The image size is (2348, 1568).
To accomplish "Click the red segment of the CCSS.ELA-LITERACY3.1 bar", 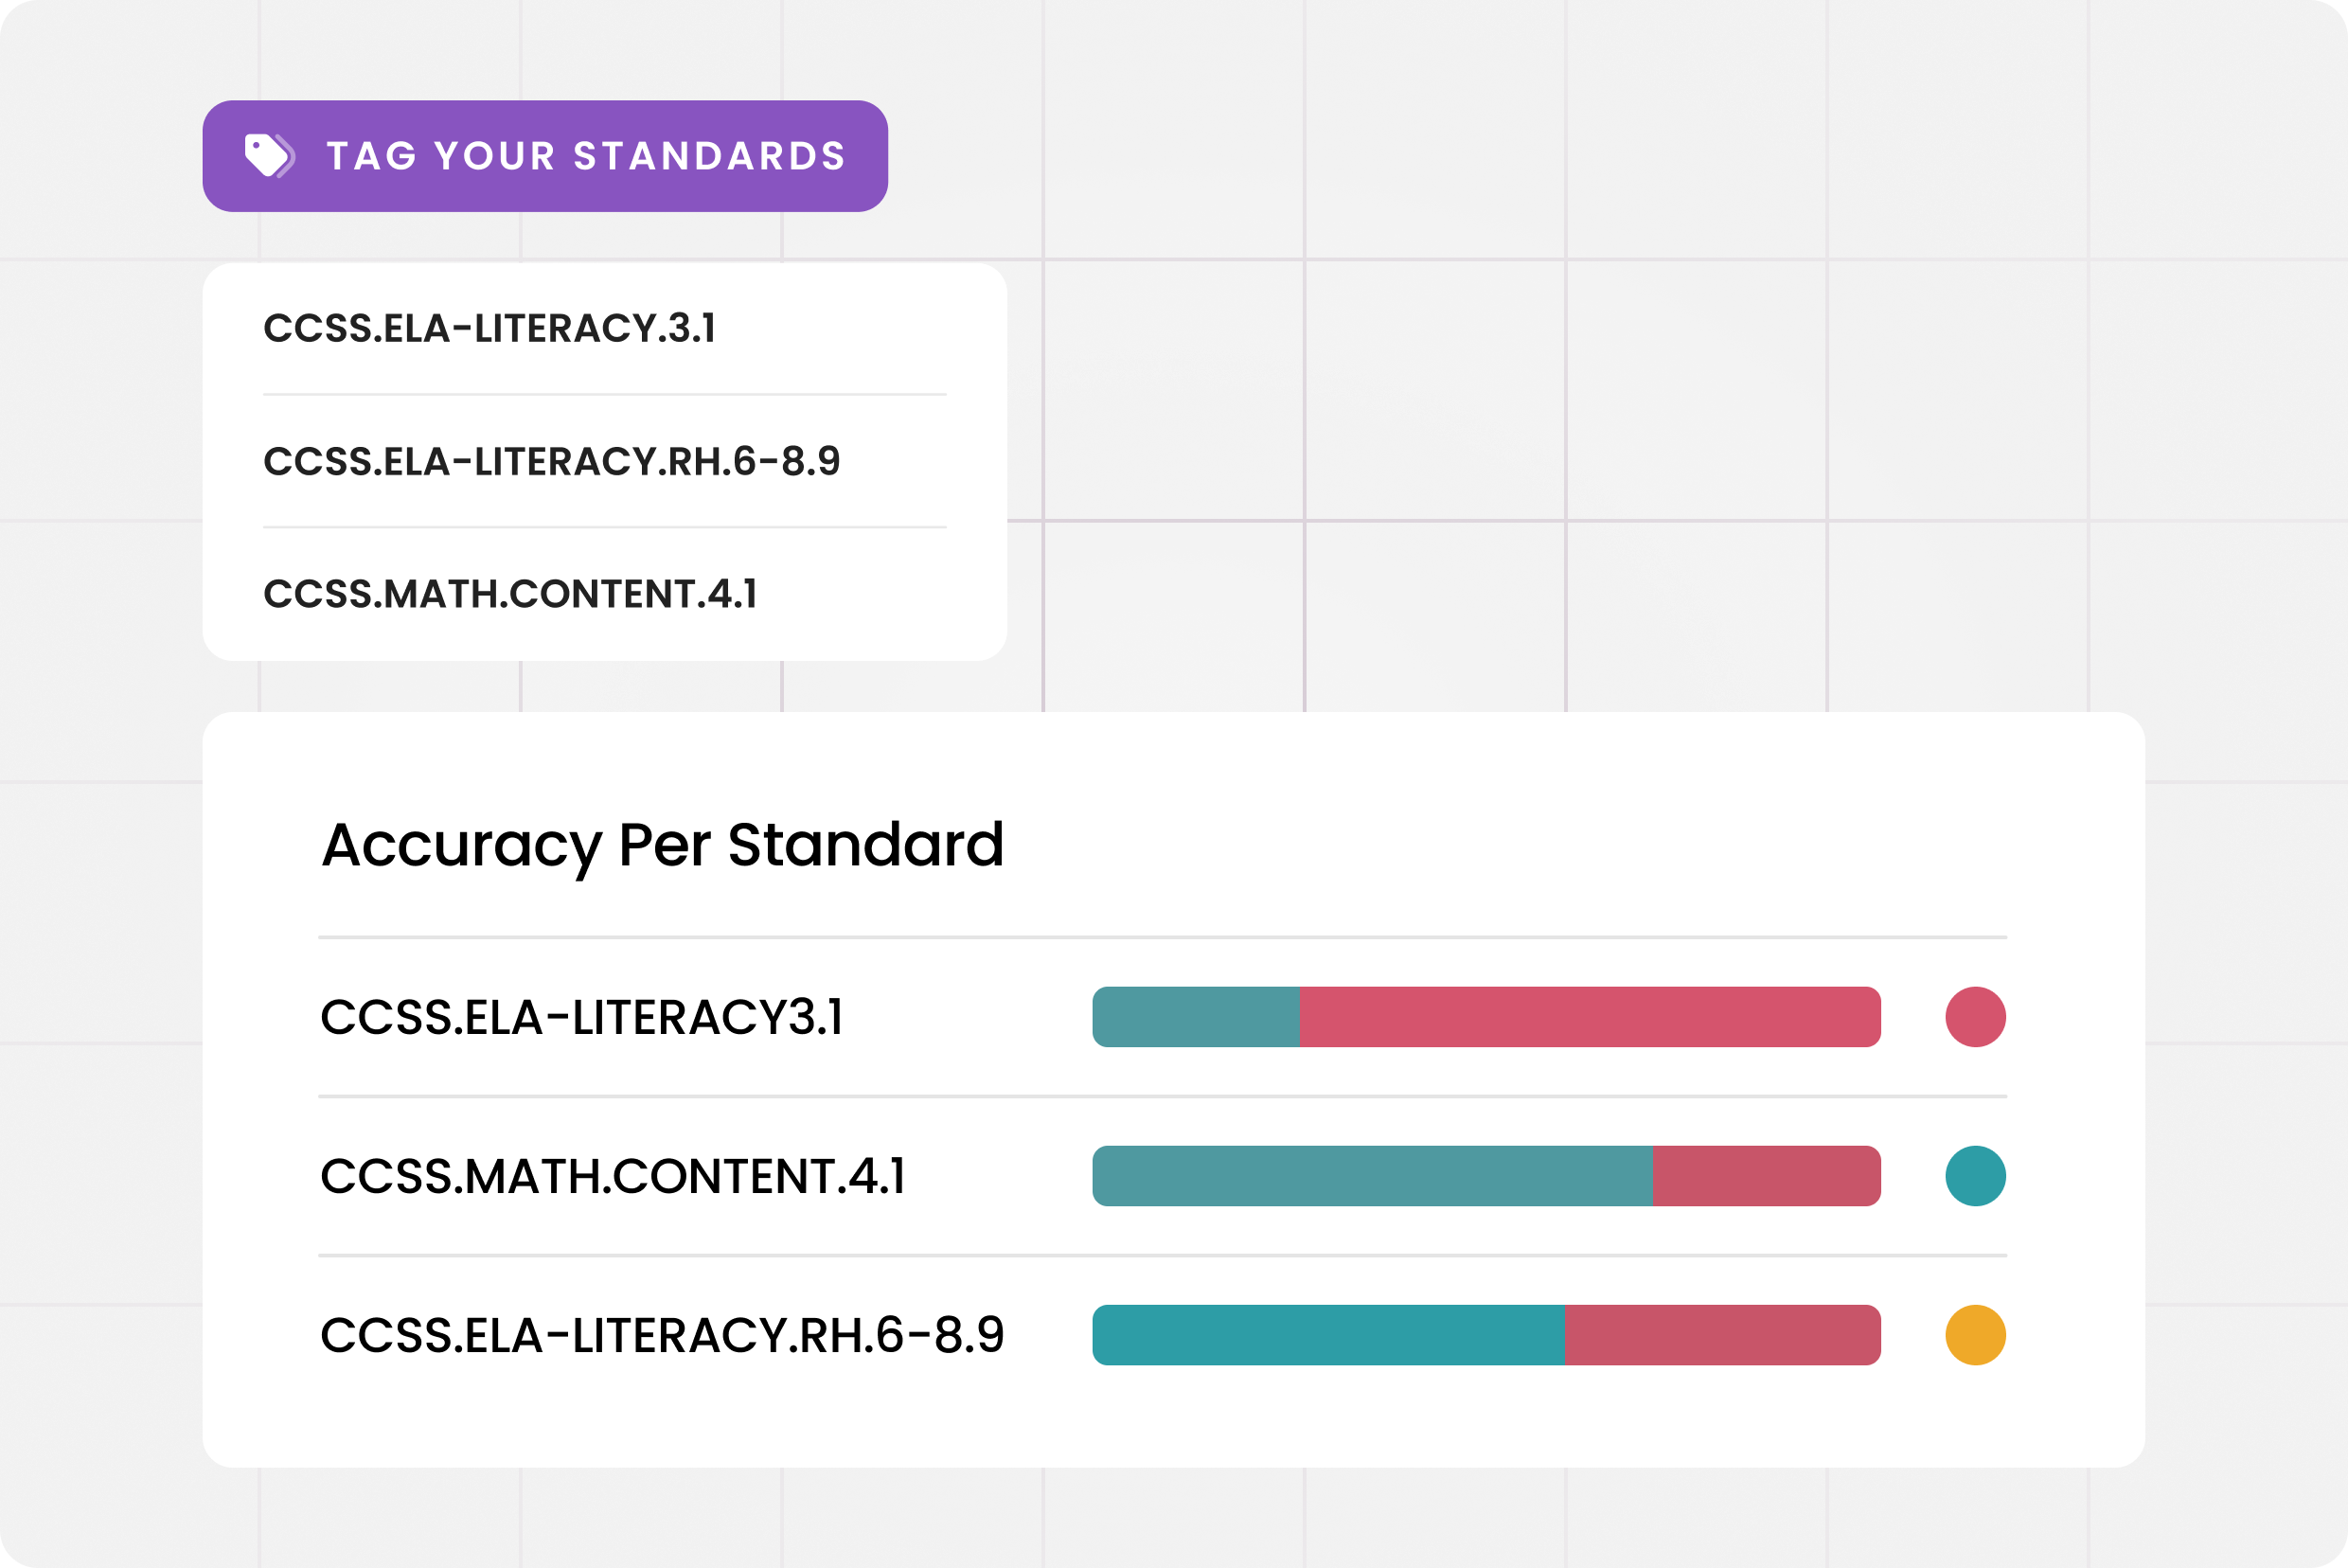I will (x=1590, y=1017).
